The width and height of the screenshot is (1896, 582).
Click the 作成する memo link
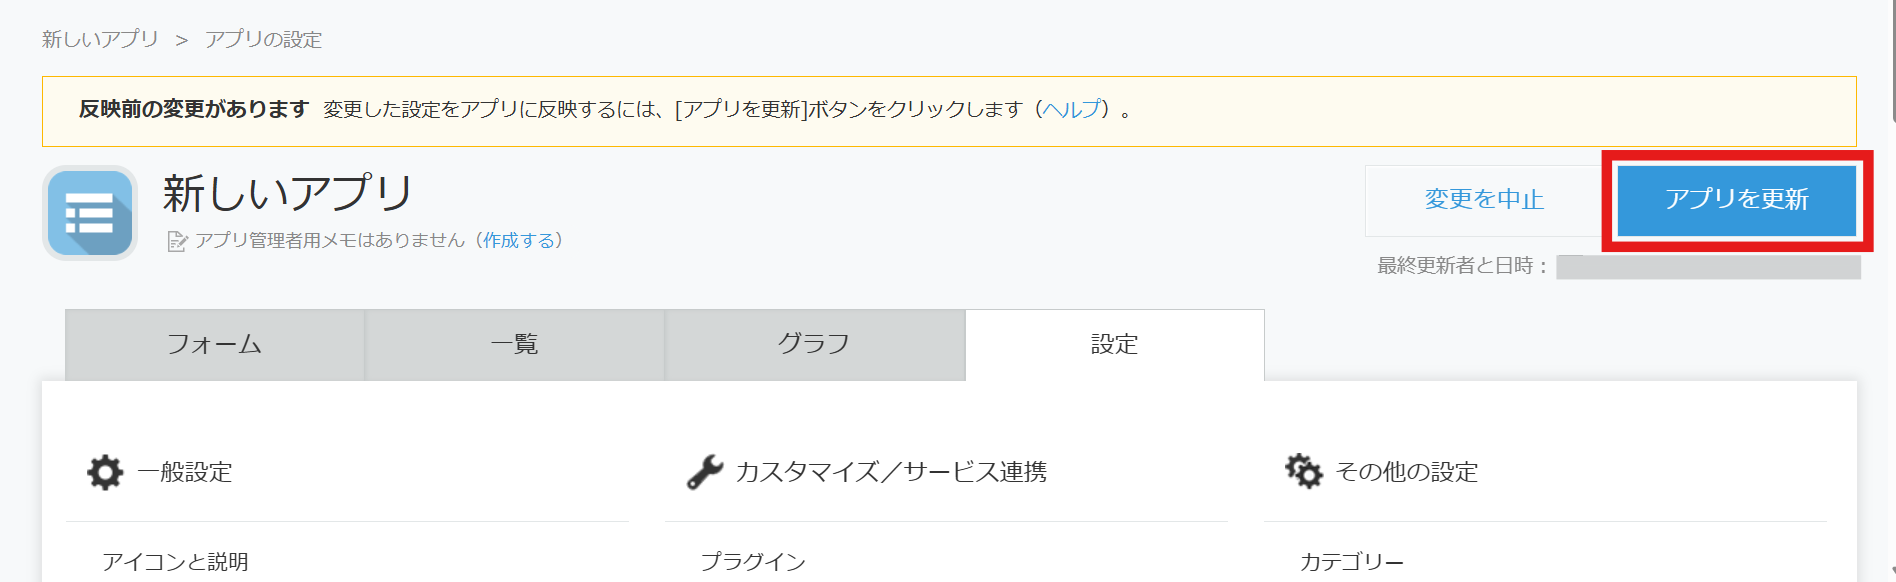click(520, 241)
